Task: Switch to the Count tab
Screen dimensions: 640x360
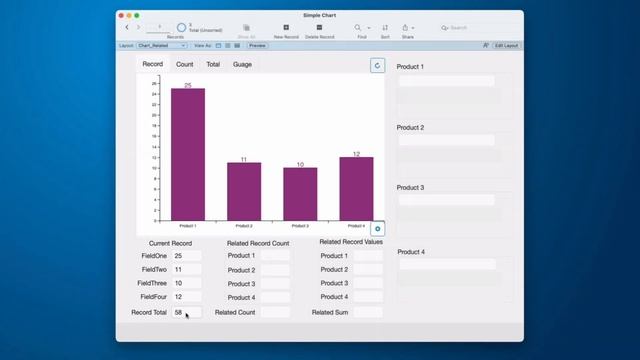Action: [x=184, y=64]
